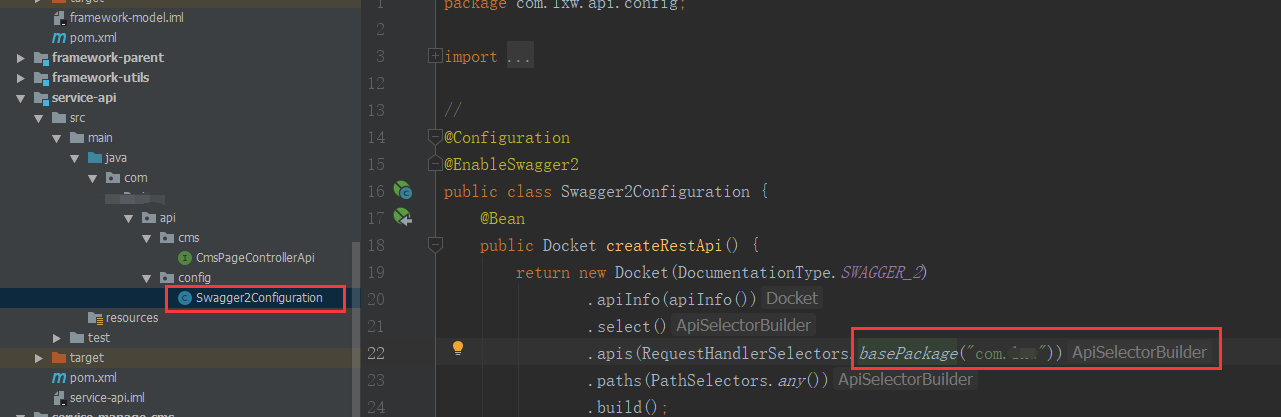Click the fold marker beside @EnableSwagger2
The width and height of the screenshot is (1281, 417).
coord(434,164)
